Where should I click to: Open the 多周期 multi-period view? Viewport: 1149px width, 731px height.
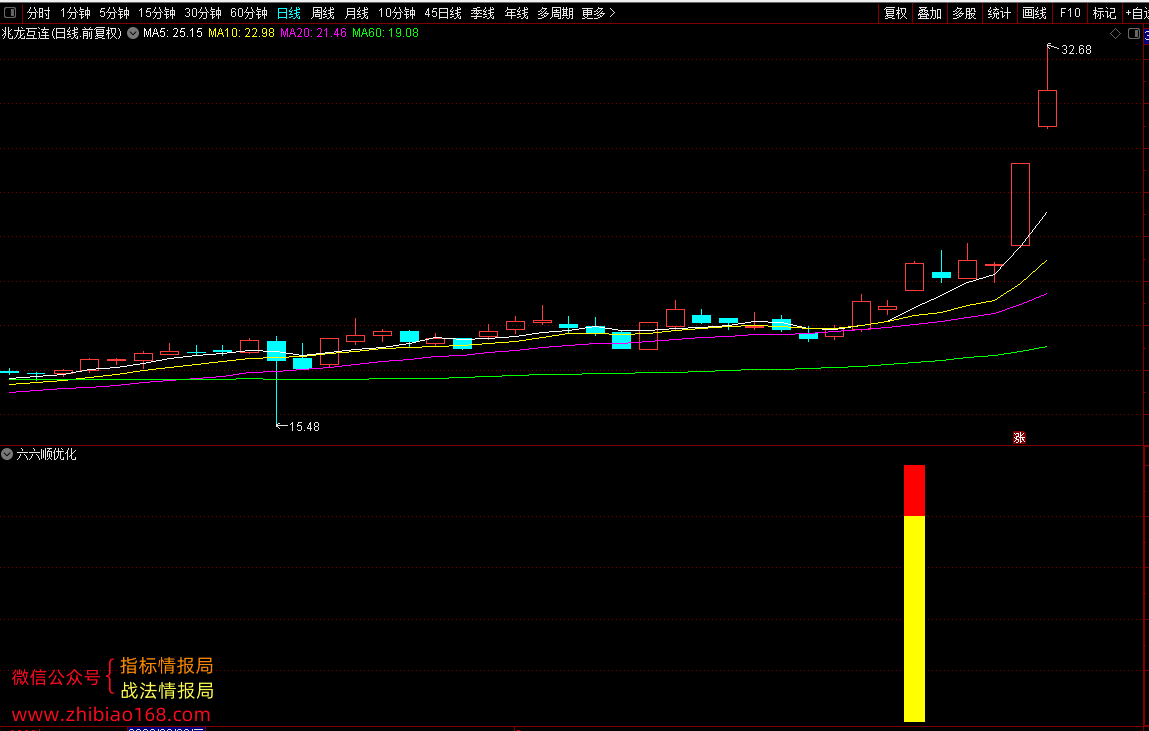pyautogui.click(x=555, y=13)
